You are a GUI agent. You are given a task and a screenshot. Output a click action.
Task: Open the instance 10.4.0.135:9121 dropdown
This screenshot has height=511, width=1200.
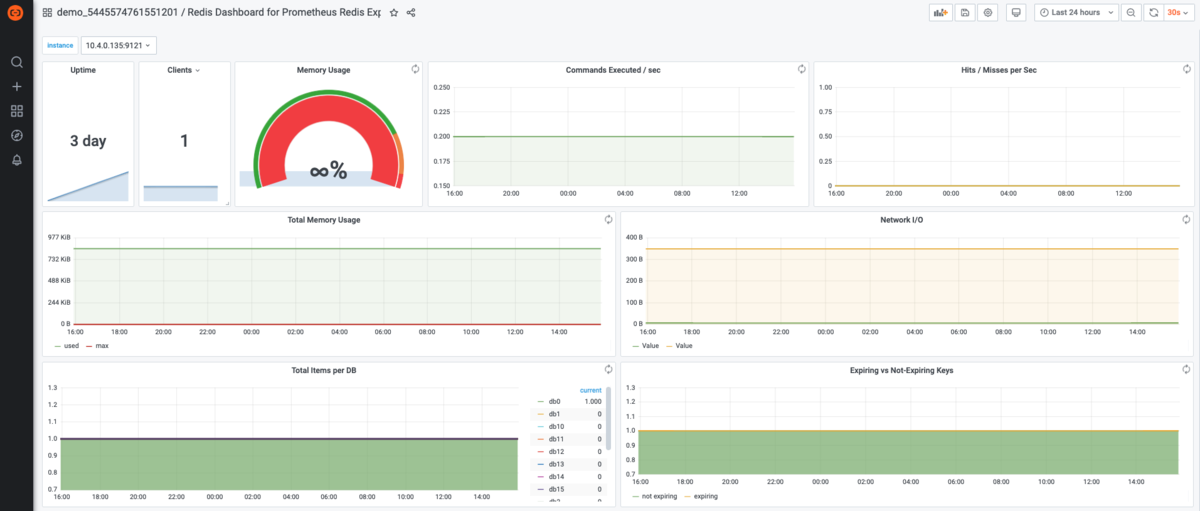click(118, 45)
